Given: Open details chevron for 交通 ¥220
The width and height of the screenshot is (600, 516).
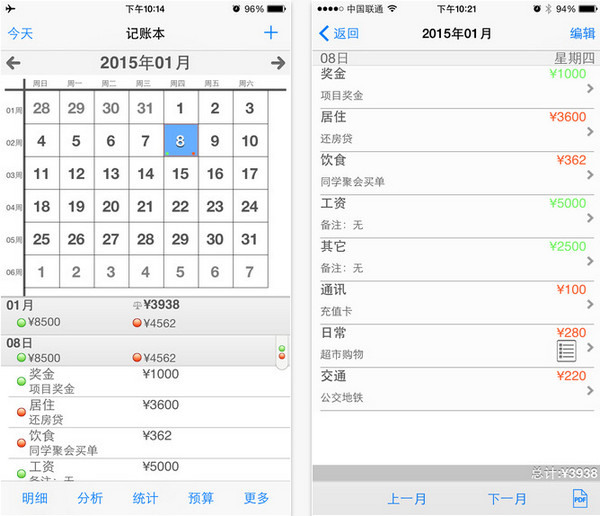Looking at the screenshot, I should tap(590, 391).
